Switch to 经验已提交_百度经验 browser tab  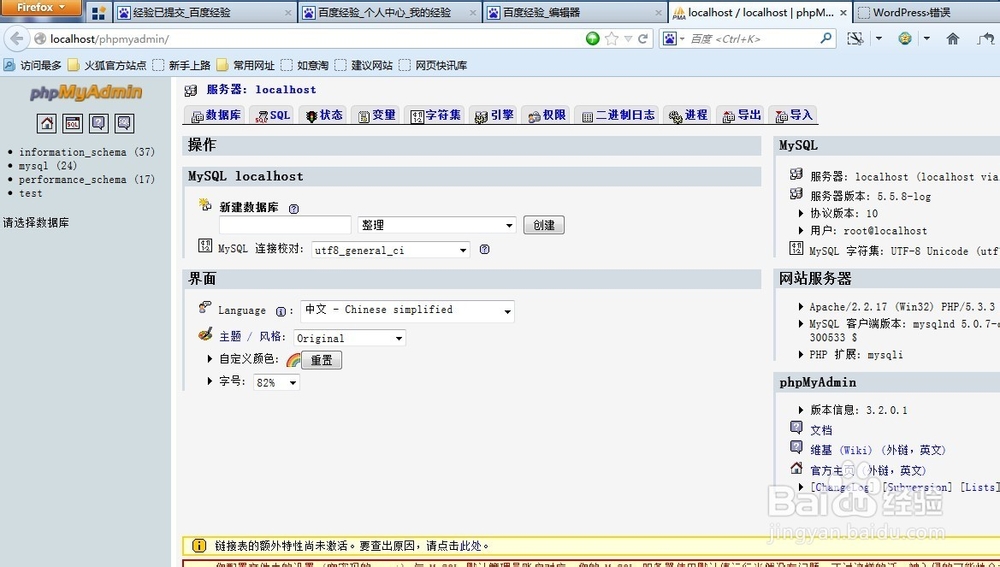coord(204,12)
